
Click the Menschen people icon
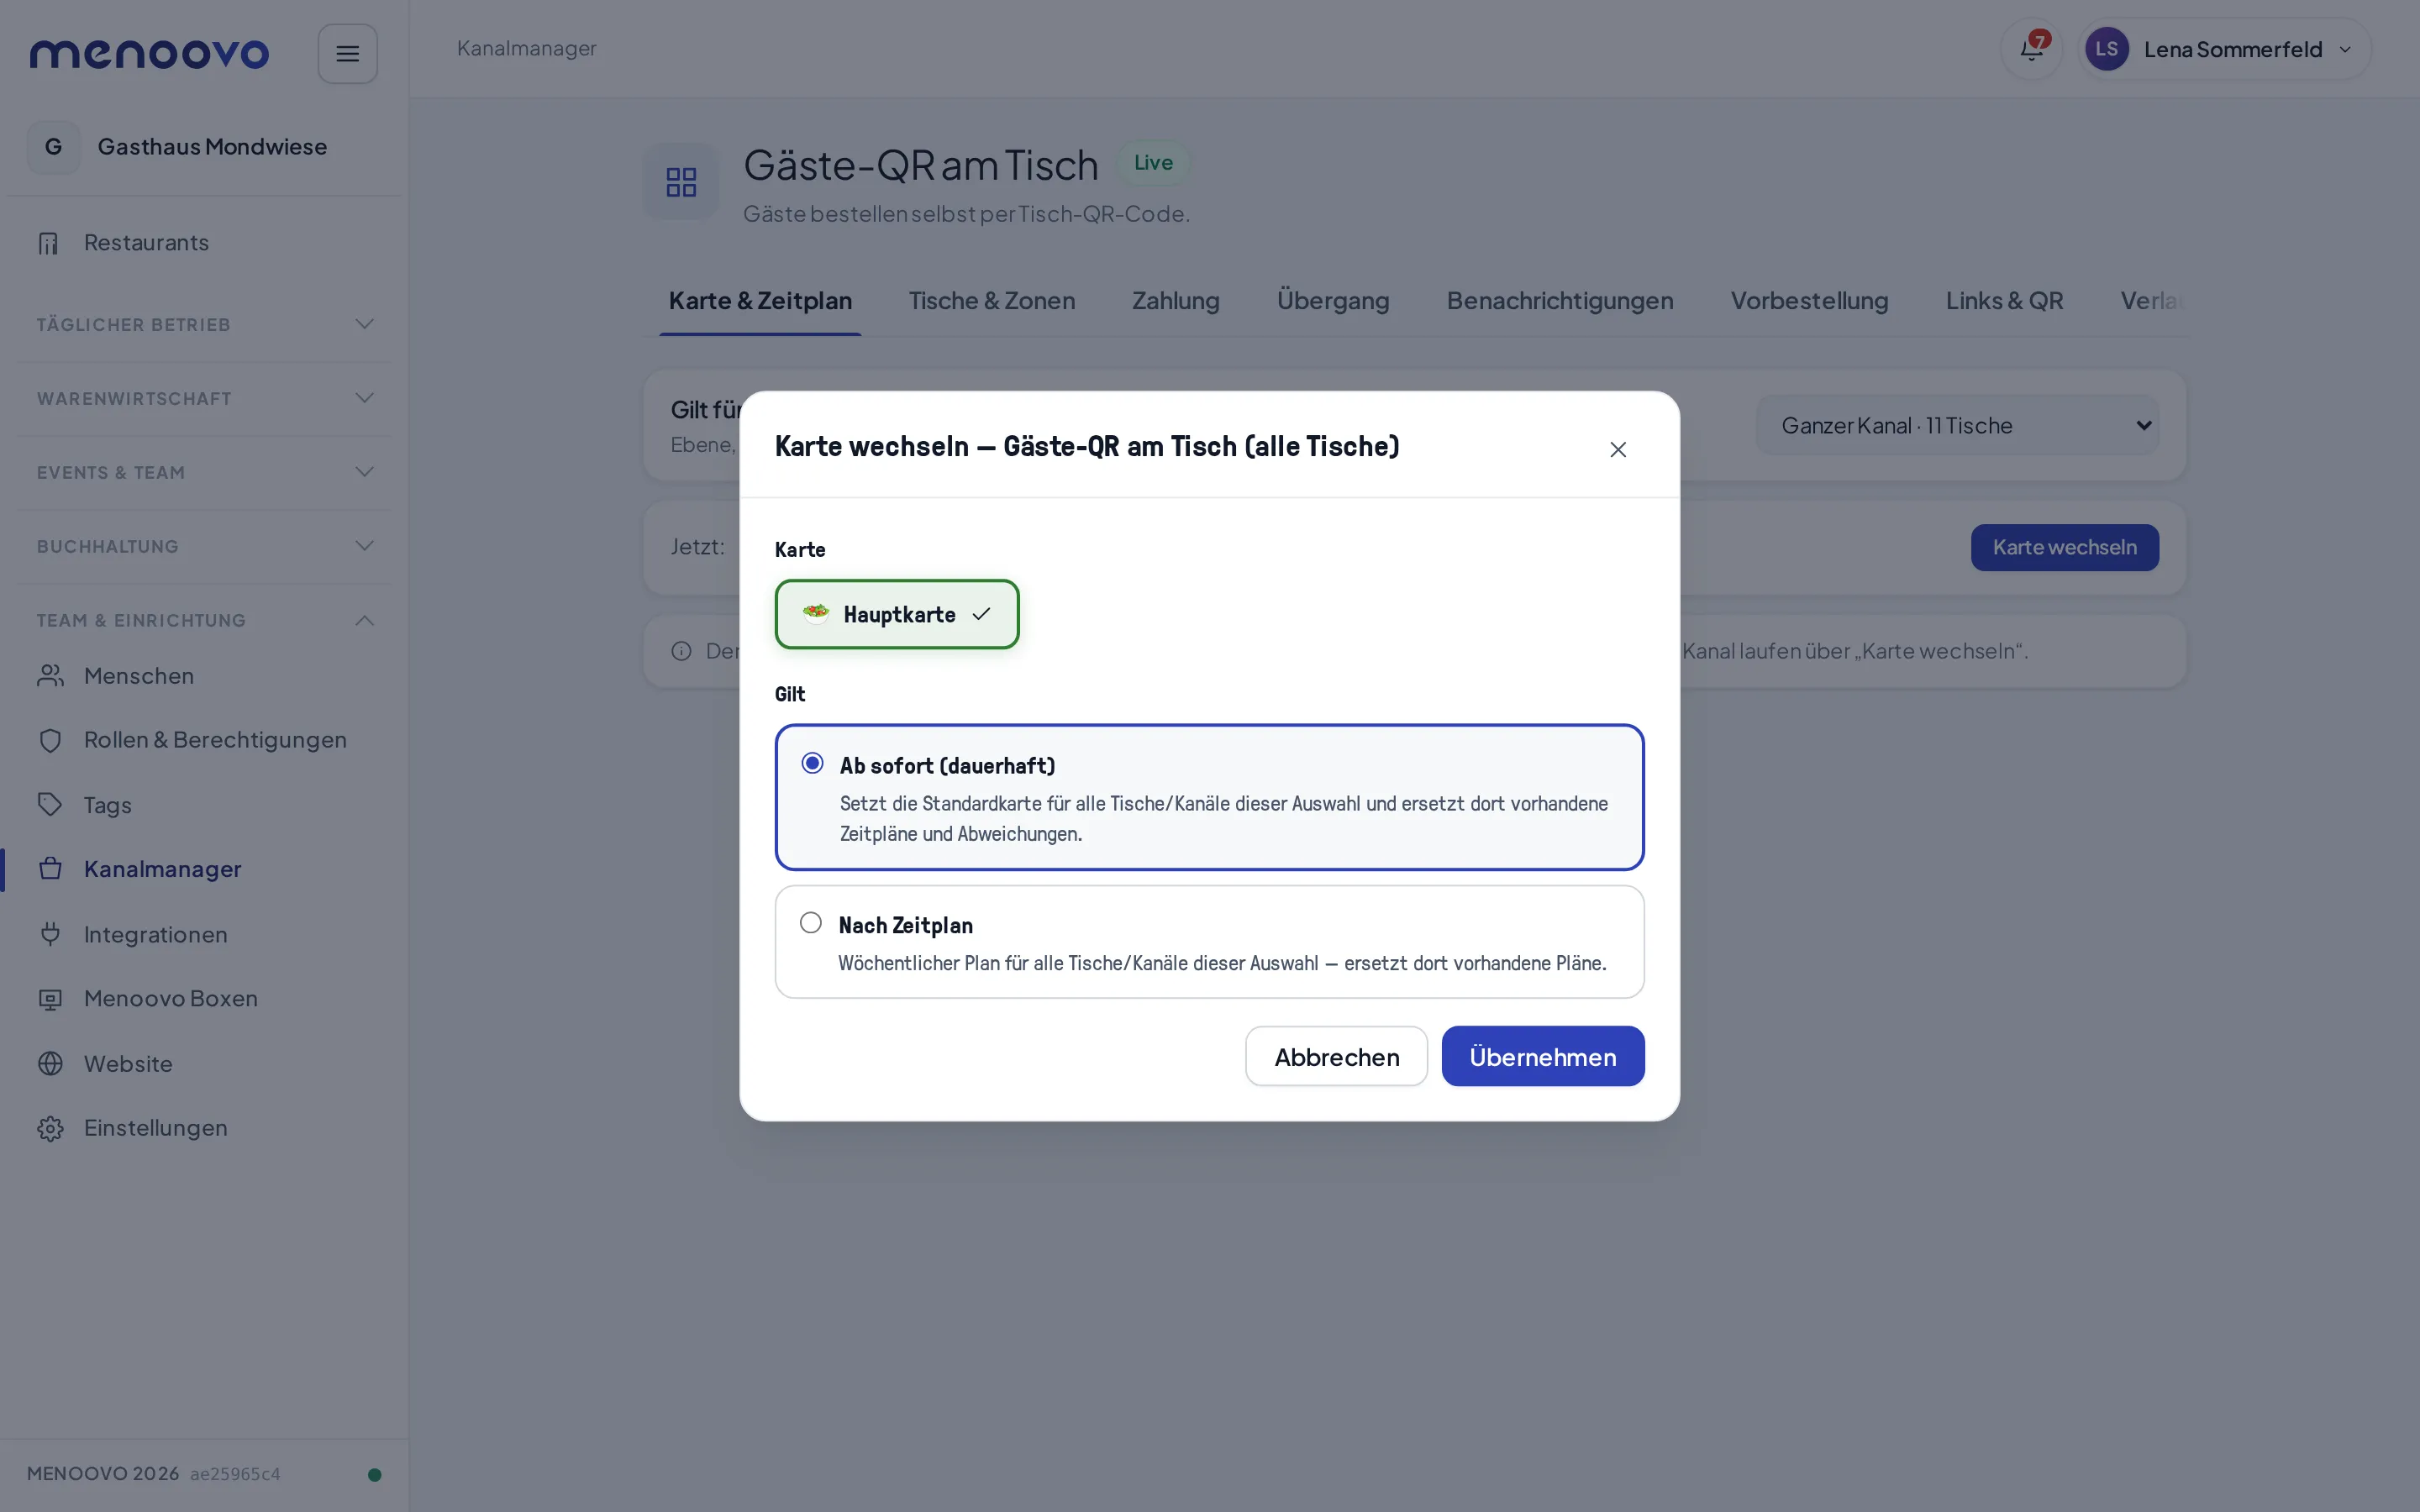(x=50, y=676)
